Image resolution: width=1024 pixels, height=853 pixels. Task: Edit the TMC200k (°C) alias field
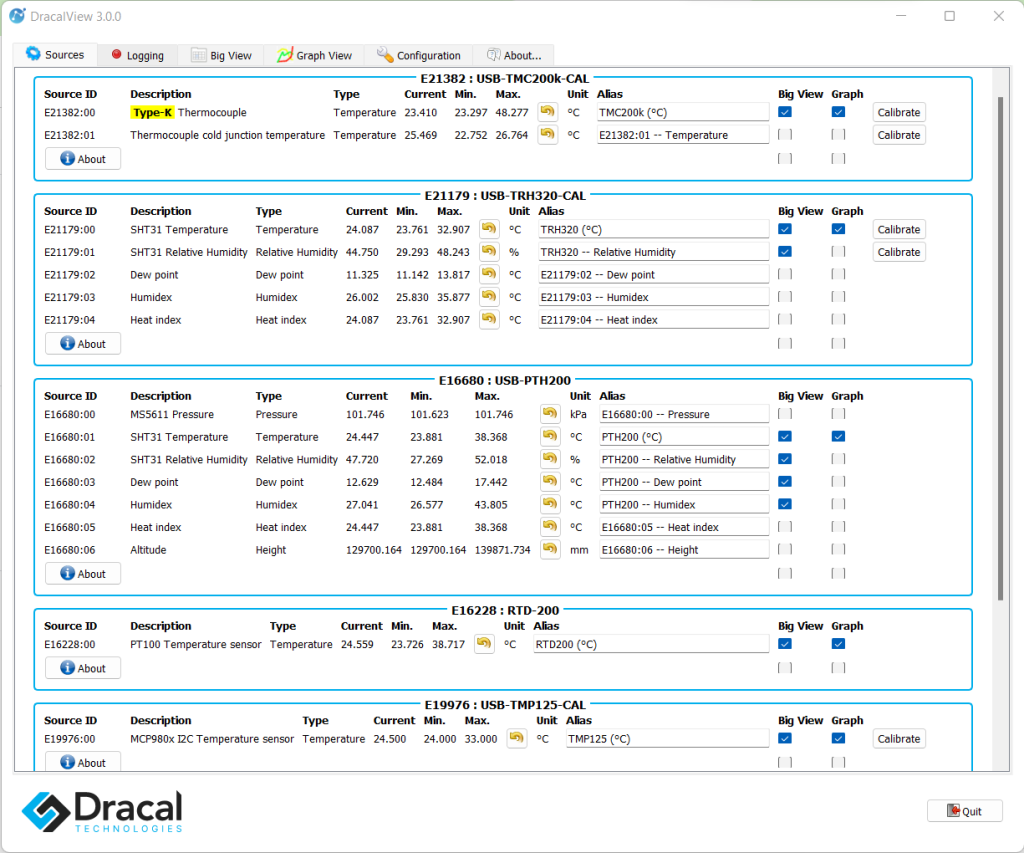coord(682,112)
